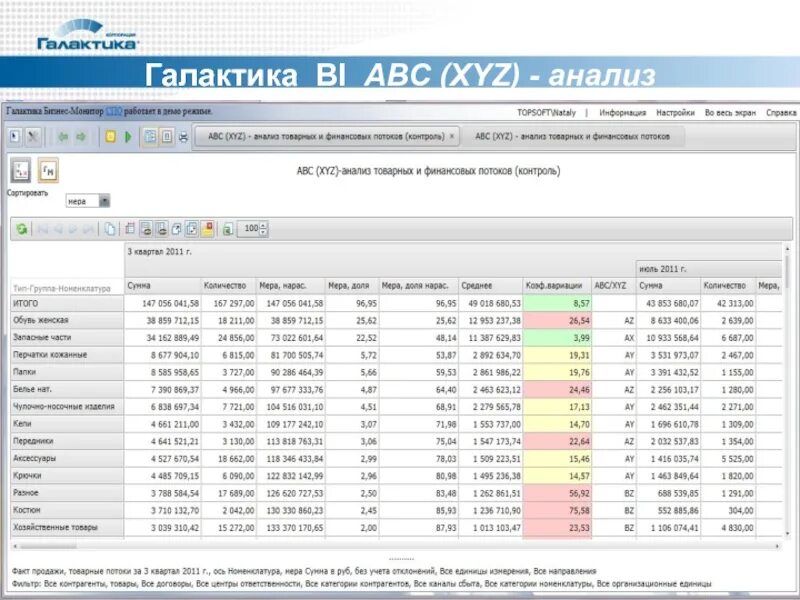Refresh the report with green refresh icon
This screenshot has height=600, width=800.
click(21, 229)
